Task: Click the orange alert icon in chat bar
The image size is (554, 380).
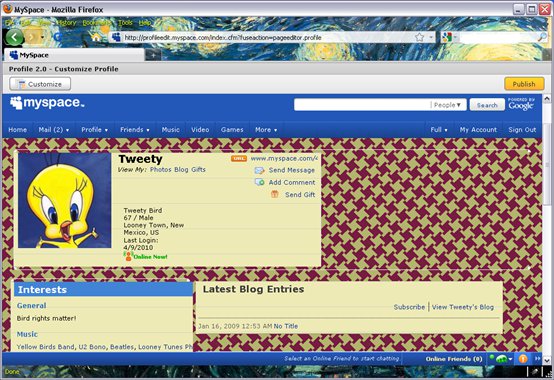Action: pyautogui.click(x=523, y=359)
